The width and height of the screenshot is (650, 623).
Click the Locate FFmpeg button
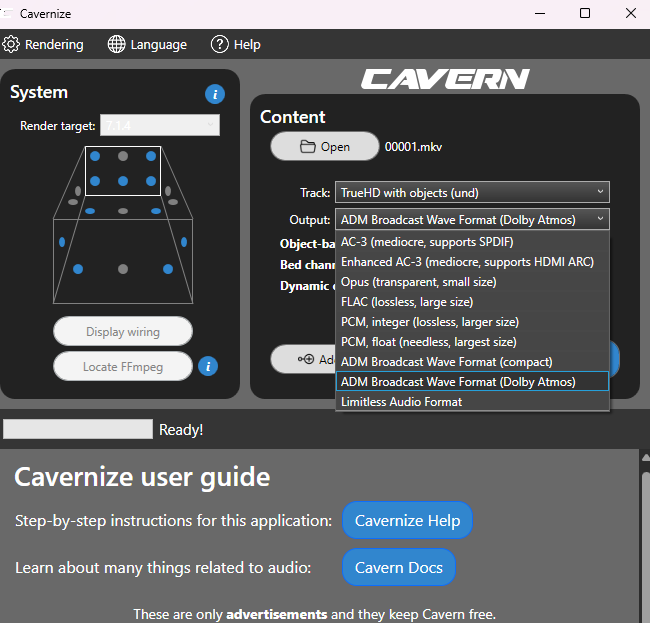click(123, 366)
